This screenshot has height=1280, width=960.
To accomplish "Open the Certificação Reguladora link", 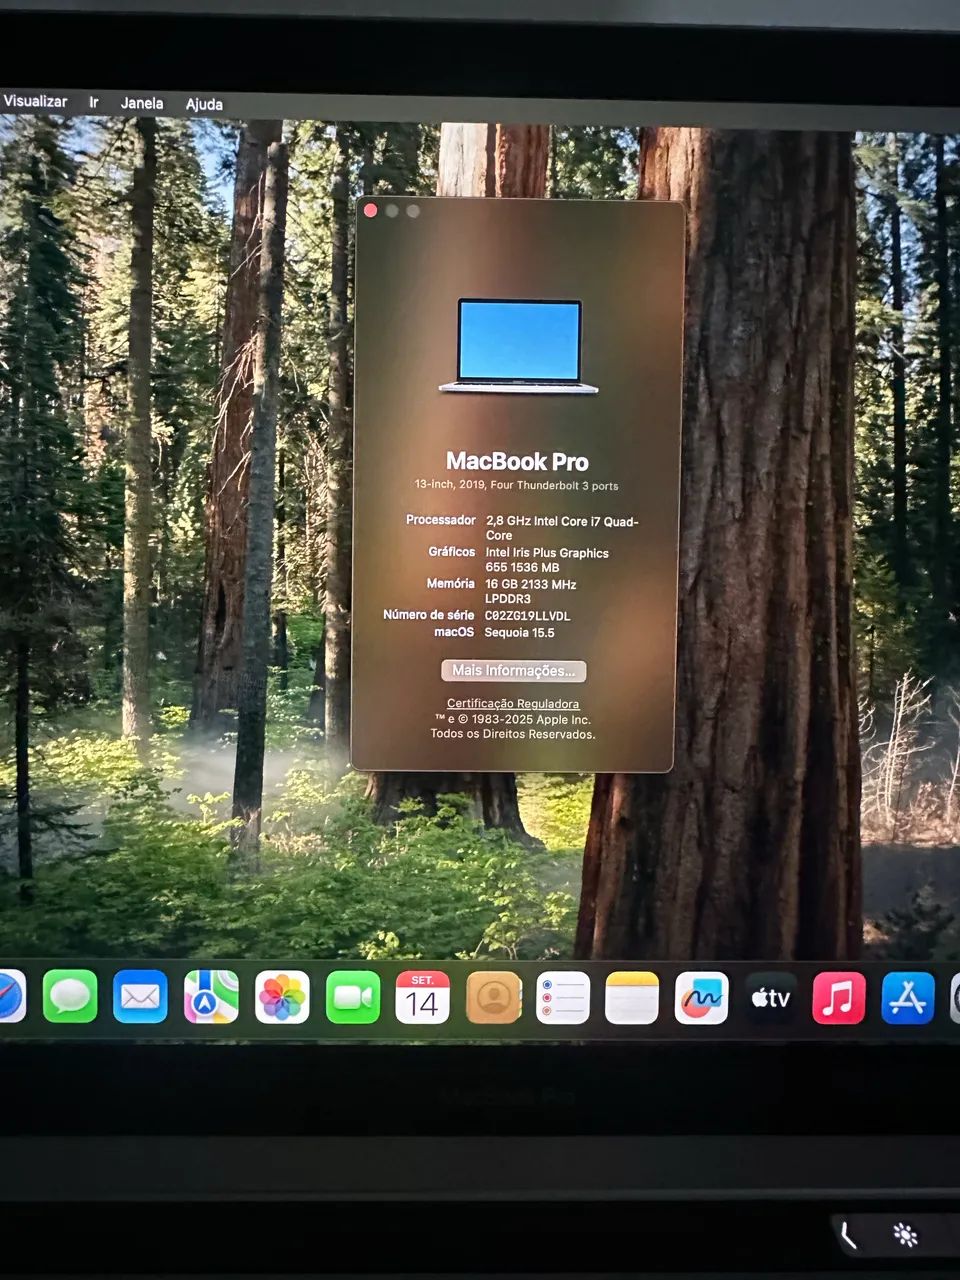I will coord(513,704).
